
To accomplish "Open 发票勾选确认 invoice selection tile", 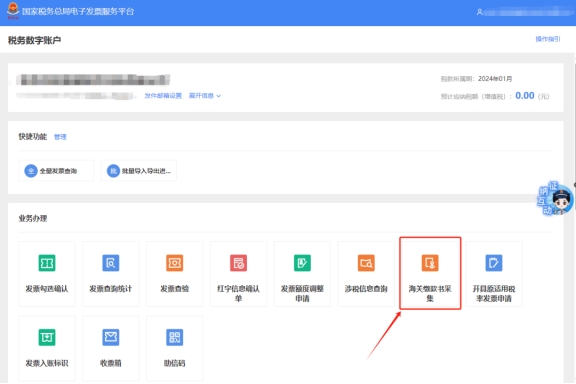I will coord(47,274).
